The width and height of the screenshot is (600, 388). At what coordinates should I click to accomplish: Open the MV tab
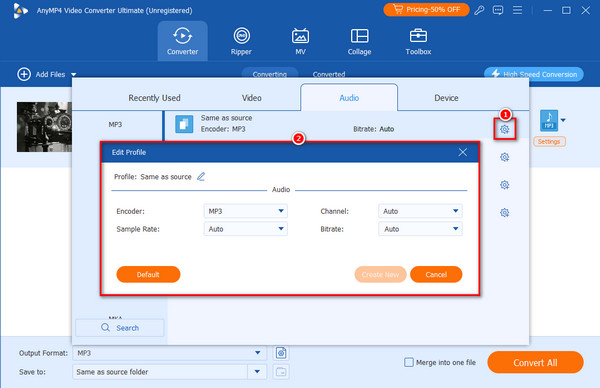(300, 41)
